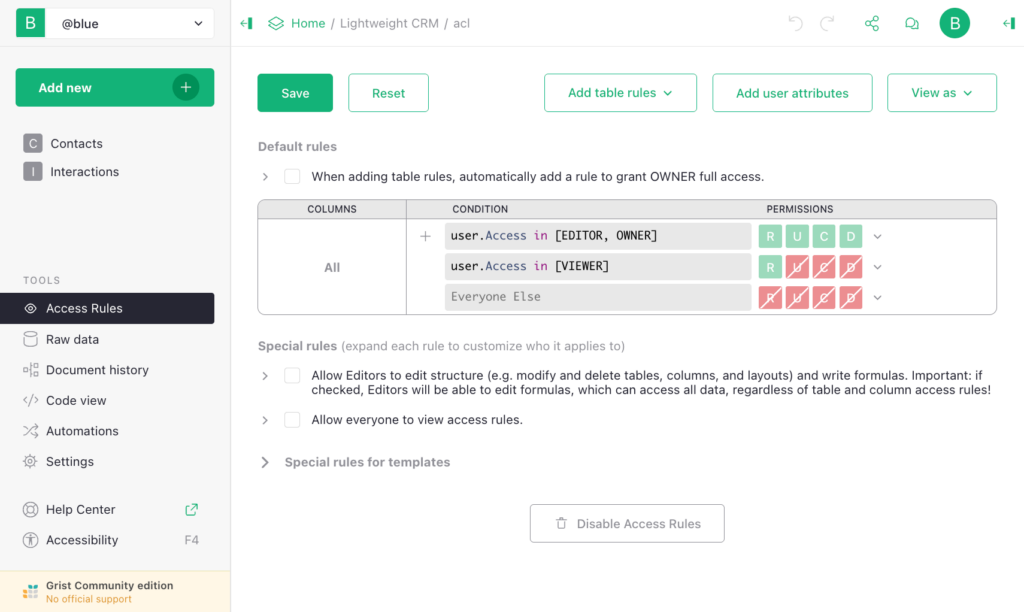Toggle the right panel arrow icon
1024x612 pixels.
pos(1008,24)
